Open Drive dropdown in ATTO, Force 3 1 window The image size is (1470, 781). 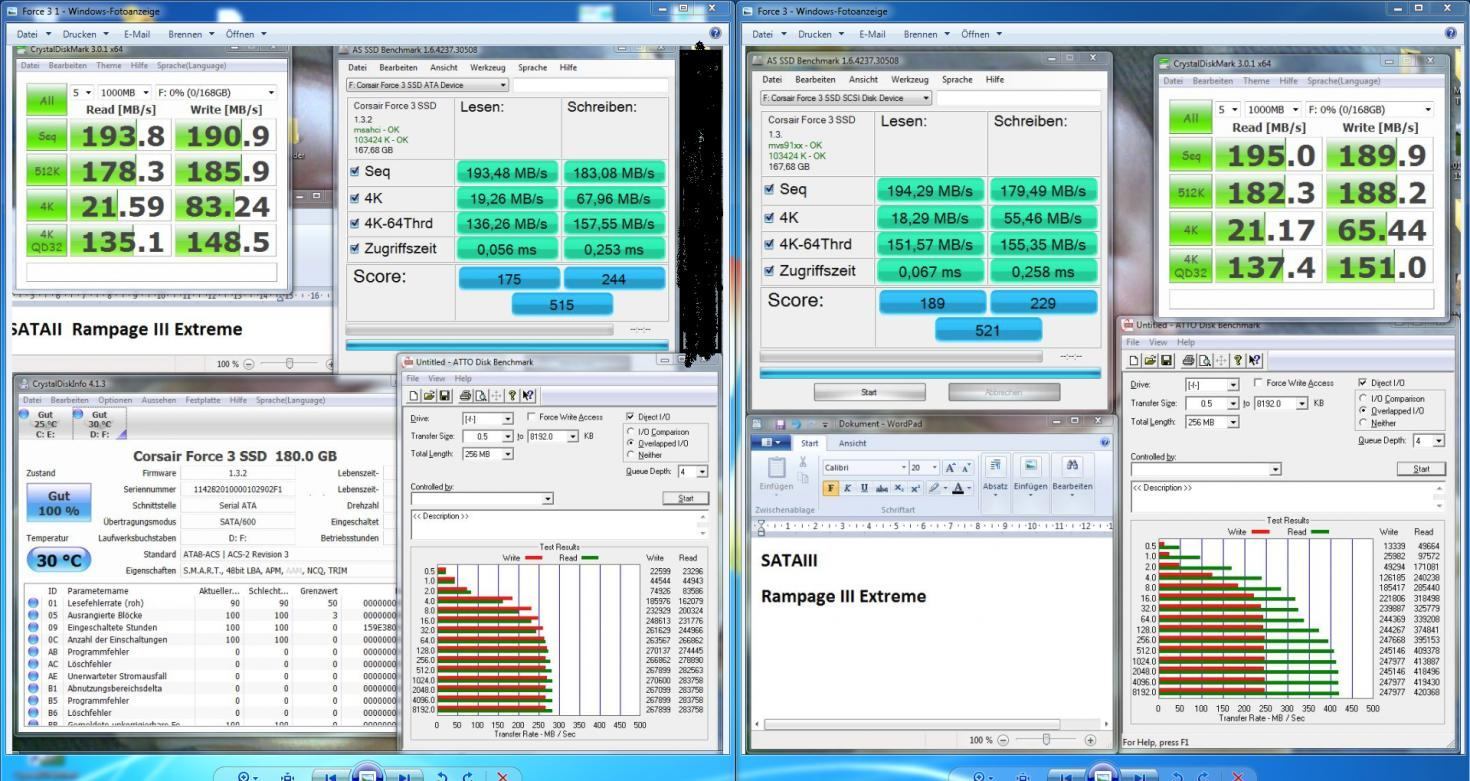click(x=507, y=419)
